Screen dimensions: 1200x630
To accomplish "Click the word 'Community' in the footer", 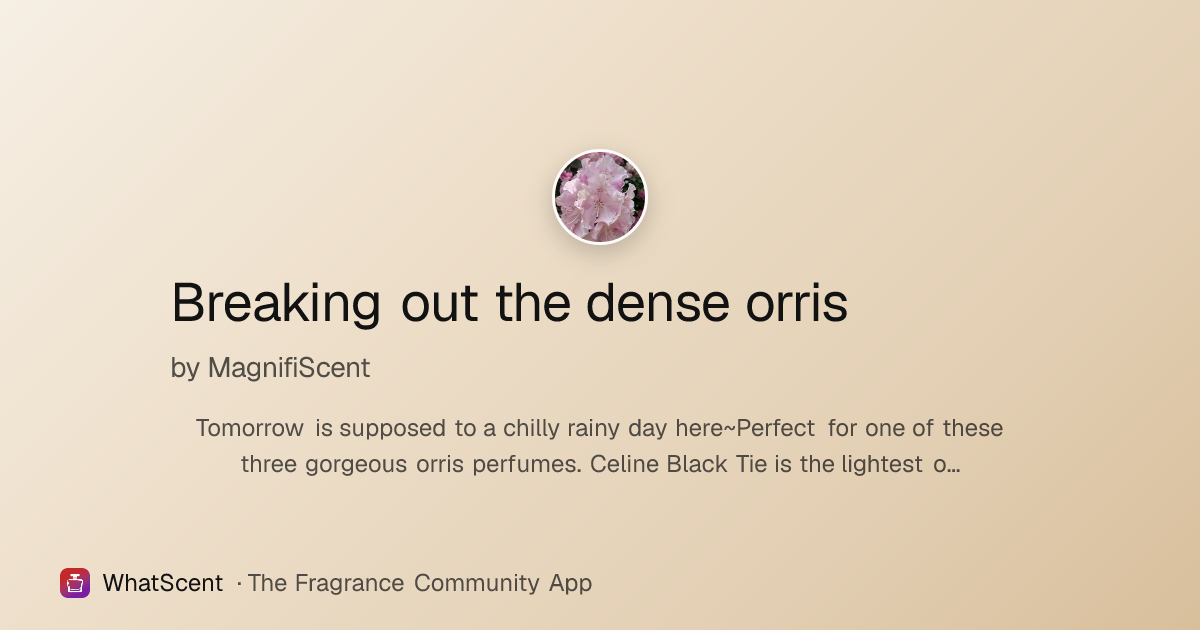I will [x=478, y=583].
